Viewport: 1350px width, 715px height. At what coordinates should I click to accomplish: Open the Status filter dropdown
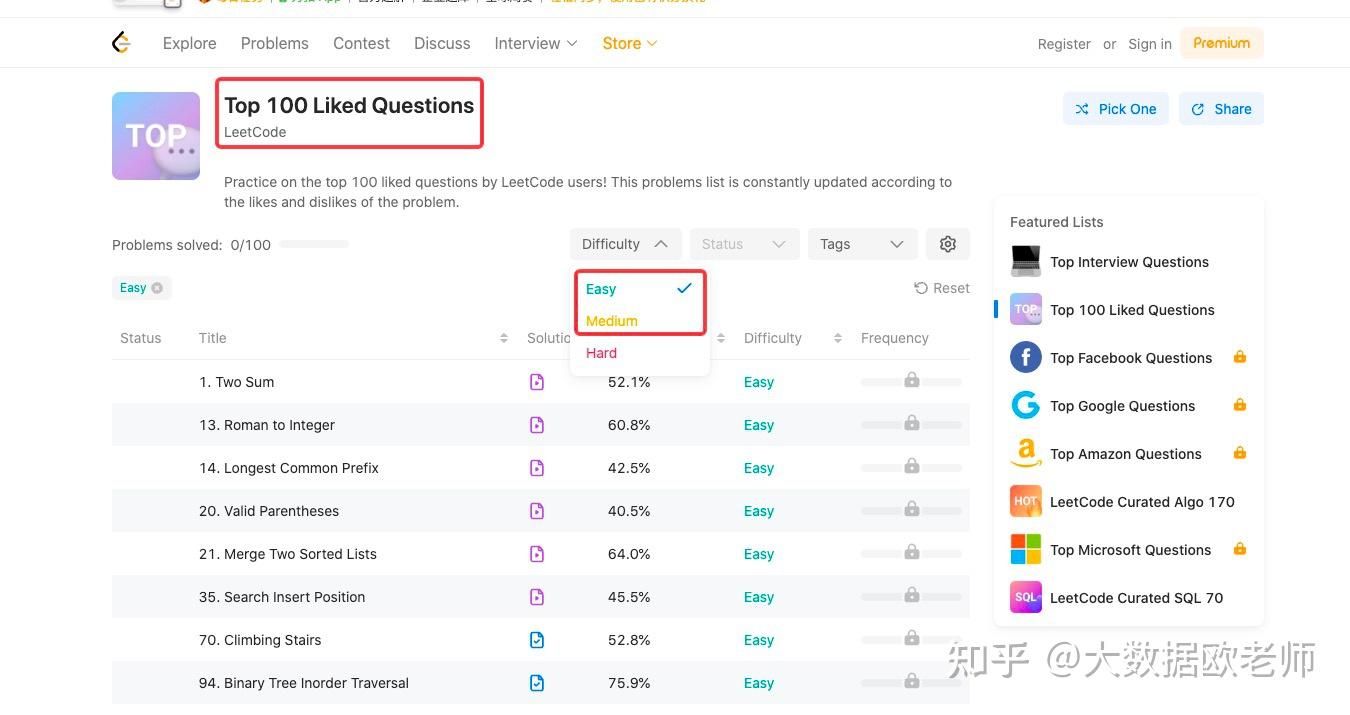click(744, 243)
